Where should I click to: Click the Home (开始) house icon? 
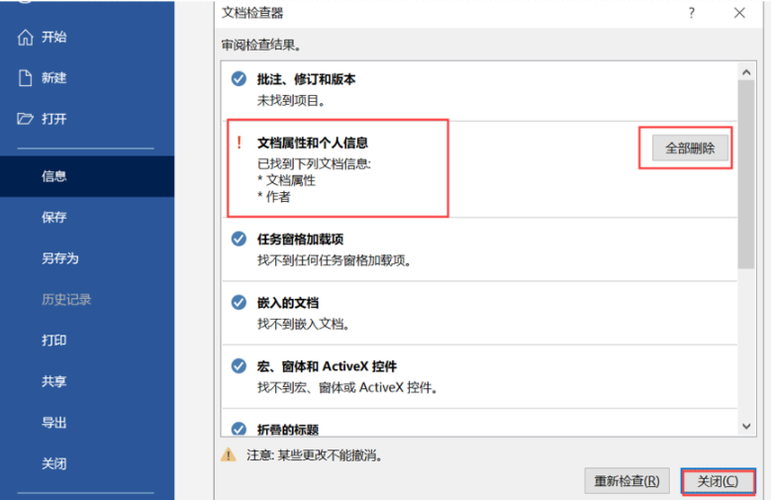click(25, 37)
